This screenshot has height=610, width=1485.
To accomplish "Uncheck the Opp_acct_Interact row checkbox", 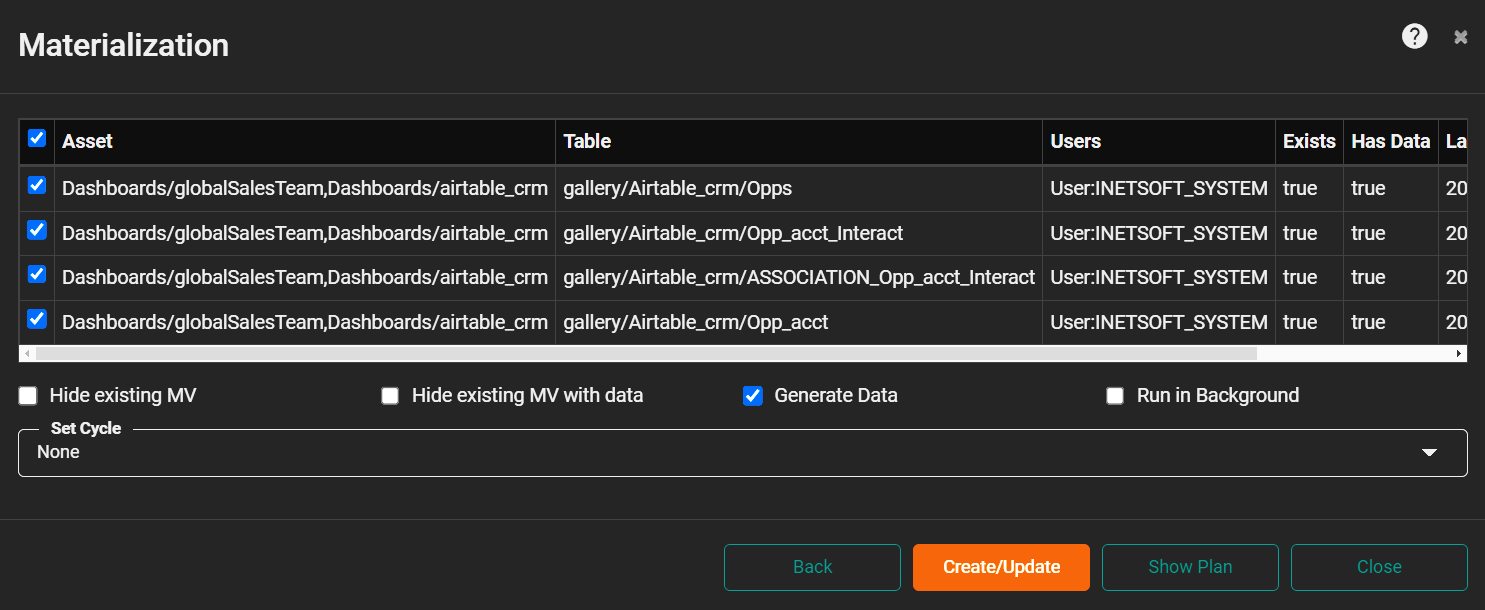I will [x=37, y=231].
